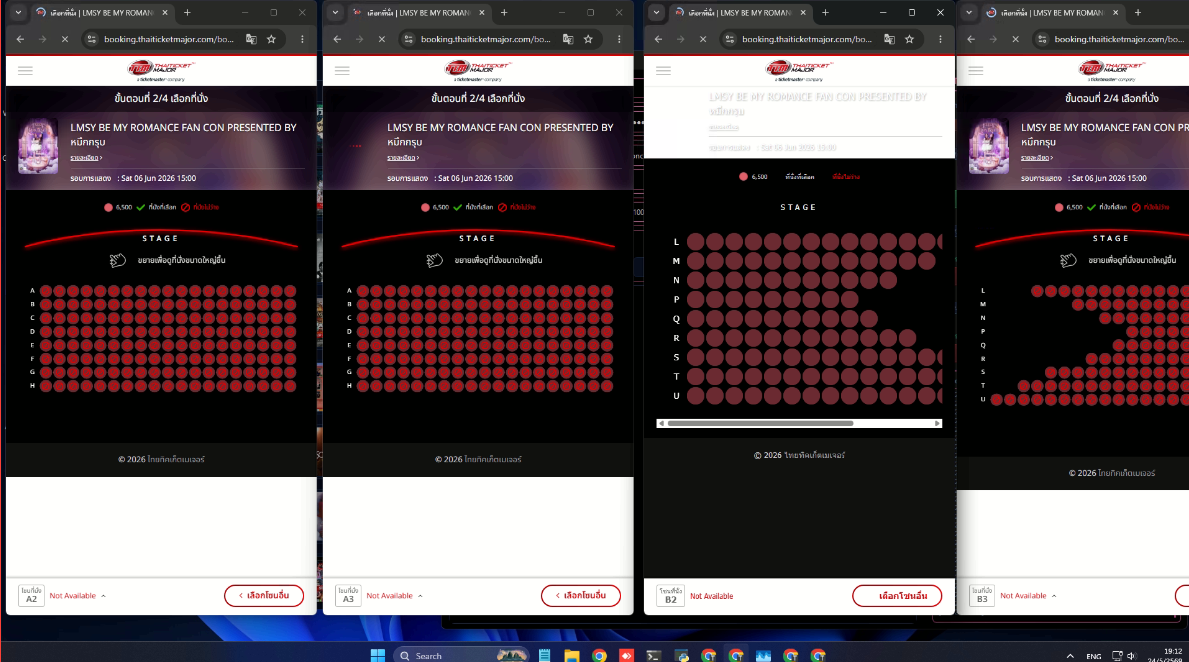Go back in the B3 zone browser window

pyautogui.click(x=971, y=39)
